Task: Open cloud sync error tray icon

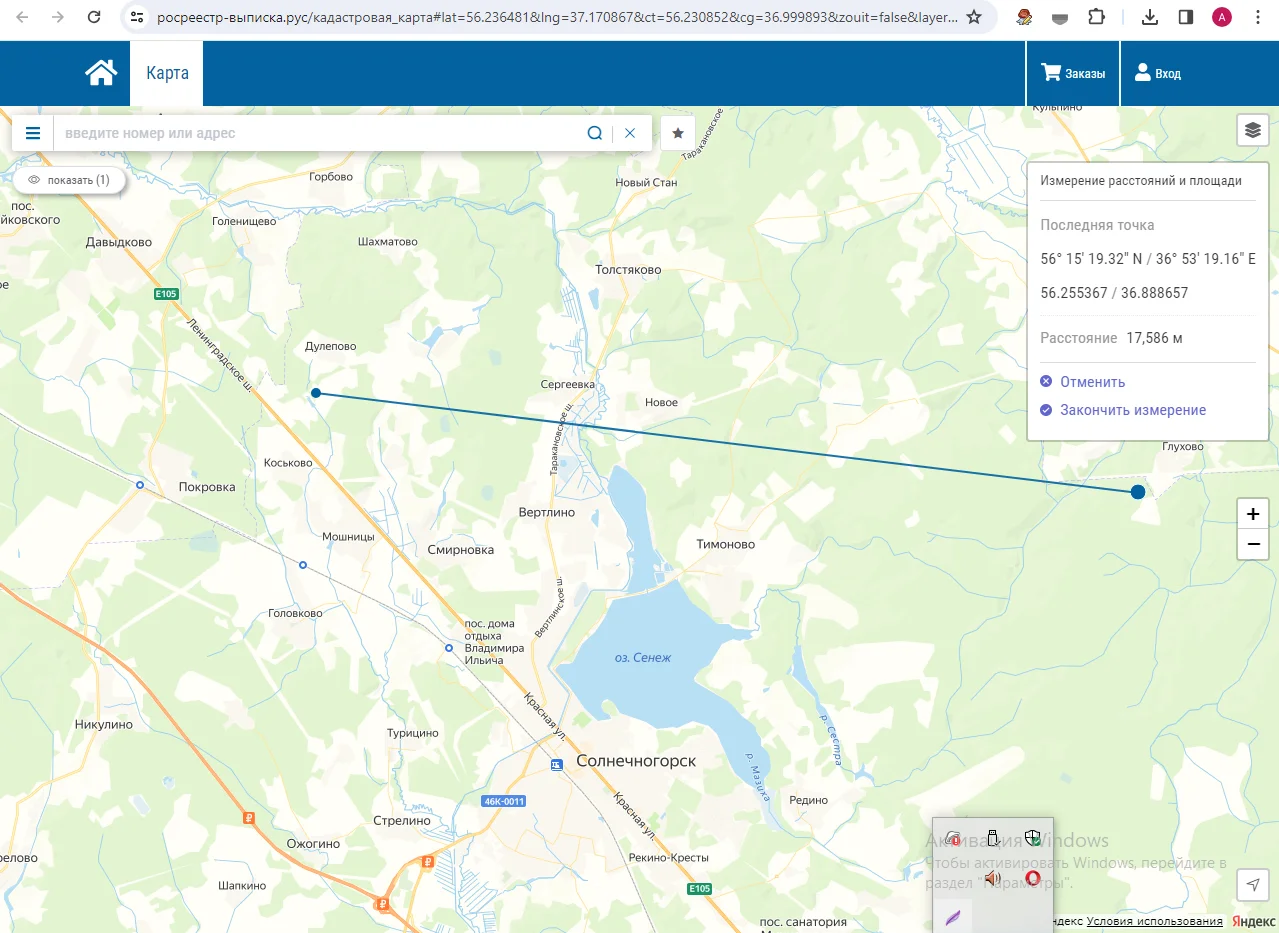Action: [953, 838]
